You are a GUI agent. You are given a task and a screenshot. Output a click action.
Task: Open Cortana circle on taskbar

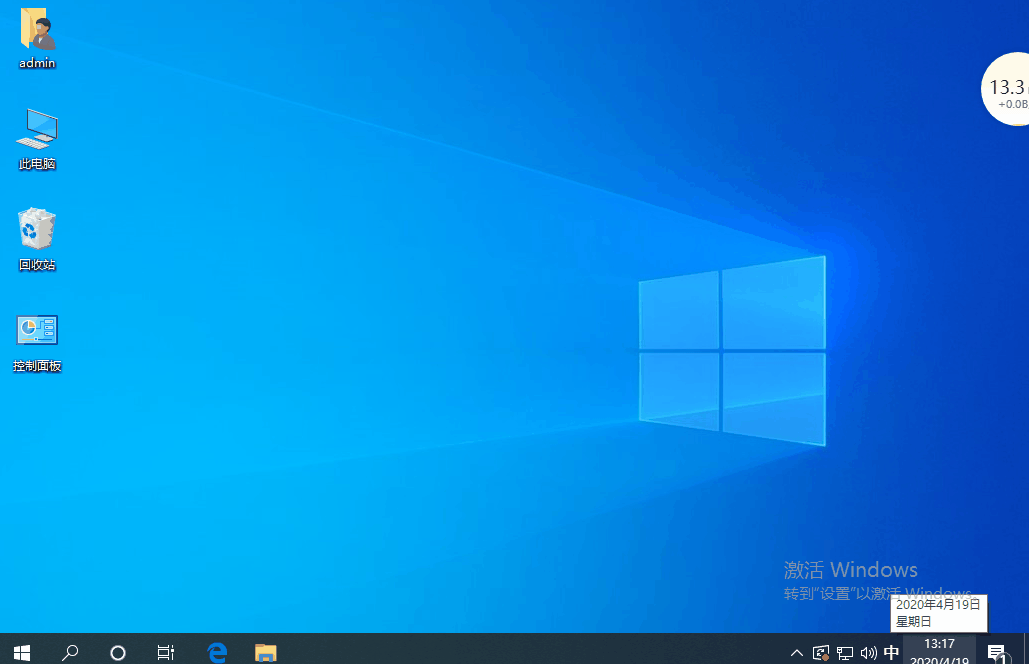point(117,652)
